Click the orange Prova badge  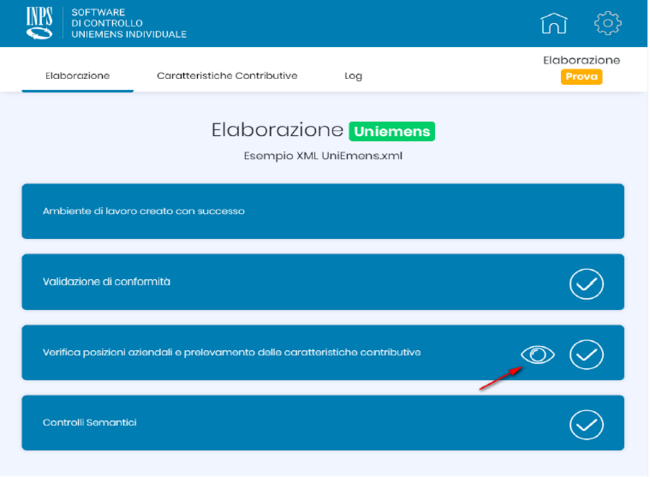coord(581,76)
